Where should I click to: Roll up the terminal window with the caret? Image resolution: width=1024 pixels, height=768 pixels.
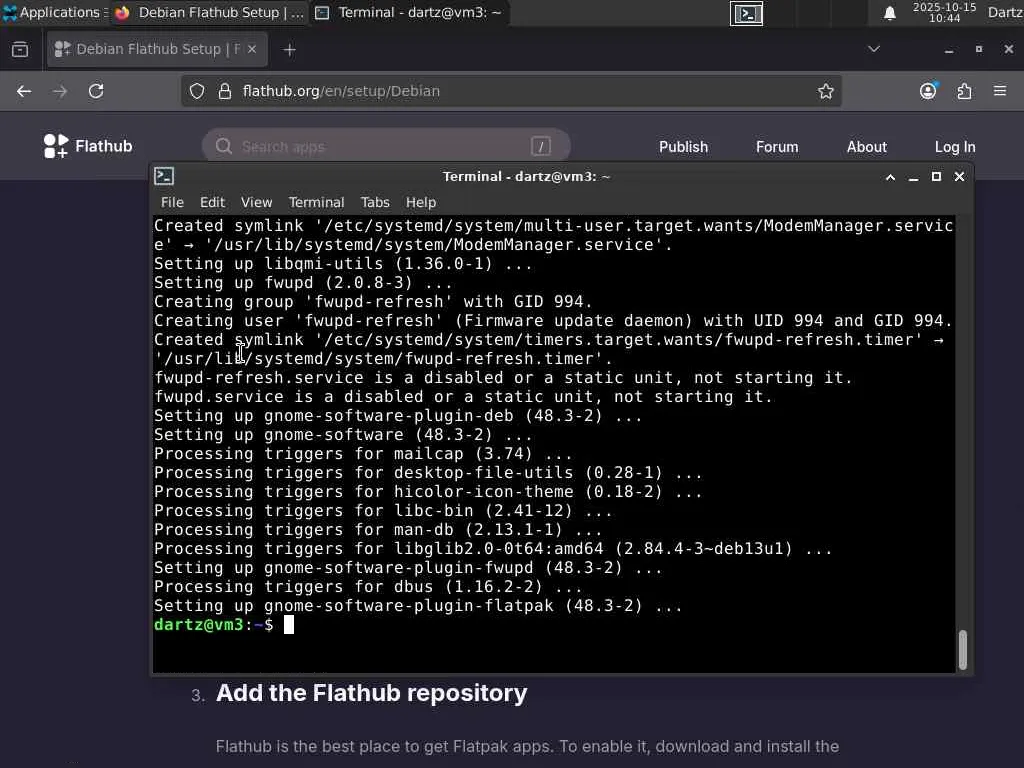[x=890, y=177]
